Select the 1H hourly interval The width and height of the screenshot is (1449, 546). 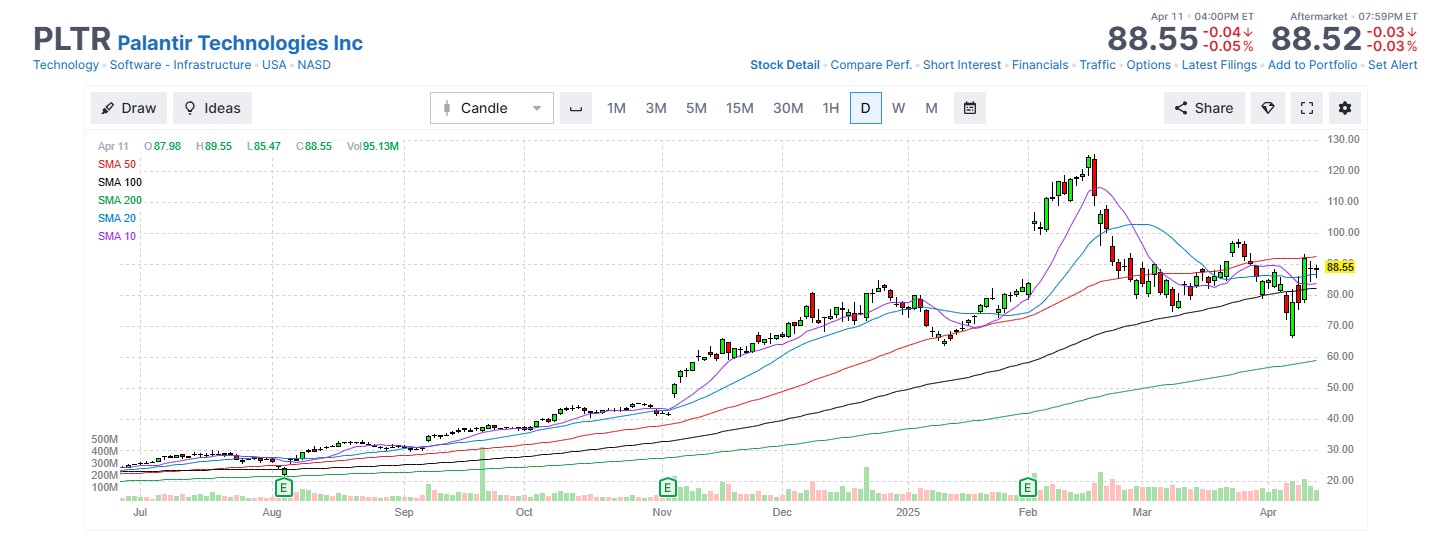pos(831,108)
